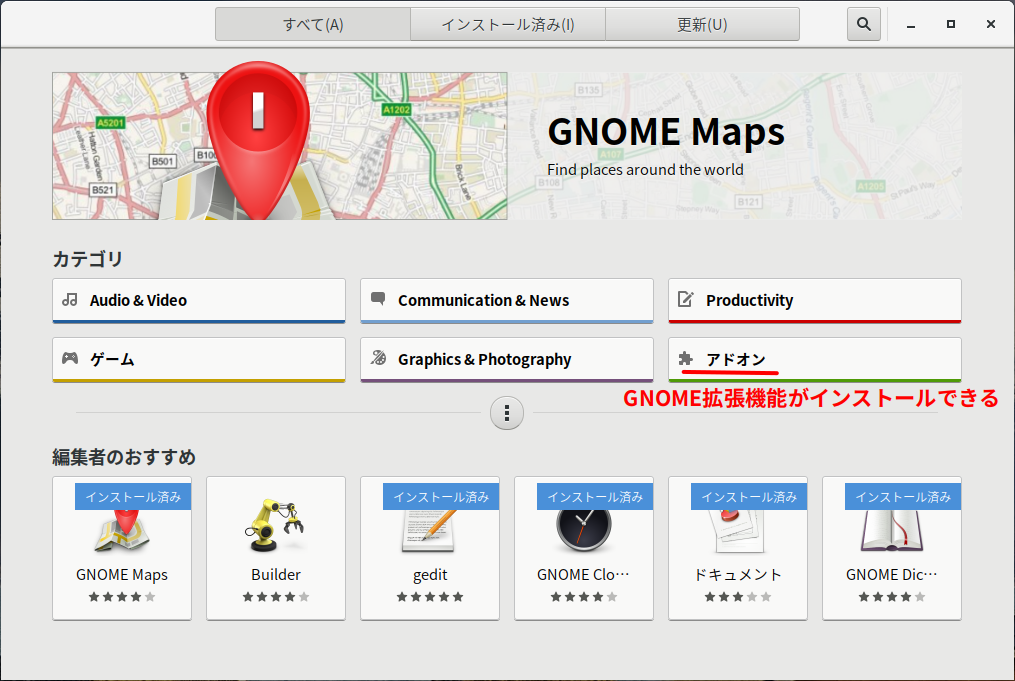This screenshot has width=1015, height=681.
Task: Open the Builder app robot arm icon
Action: pos(275,525)
